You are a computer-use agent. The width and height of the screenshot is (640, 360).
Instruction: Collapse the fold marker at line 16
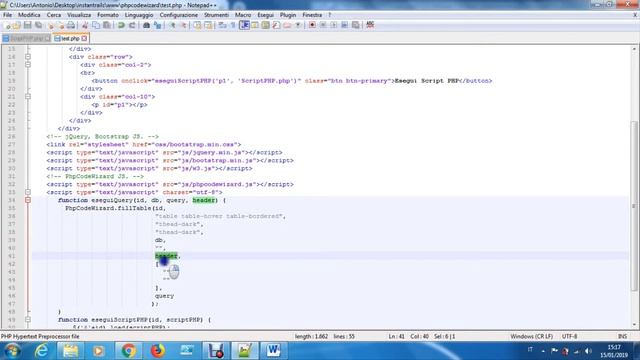coord(28,57)
